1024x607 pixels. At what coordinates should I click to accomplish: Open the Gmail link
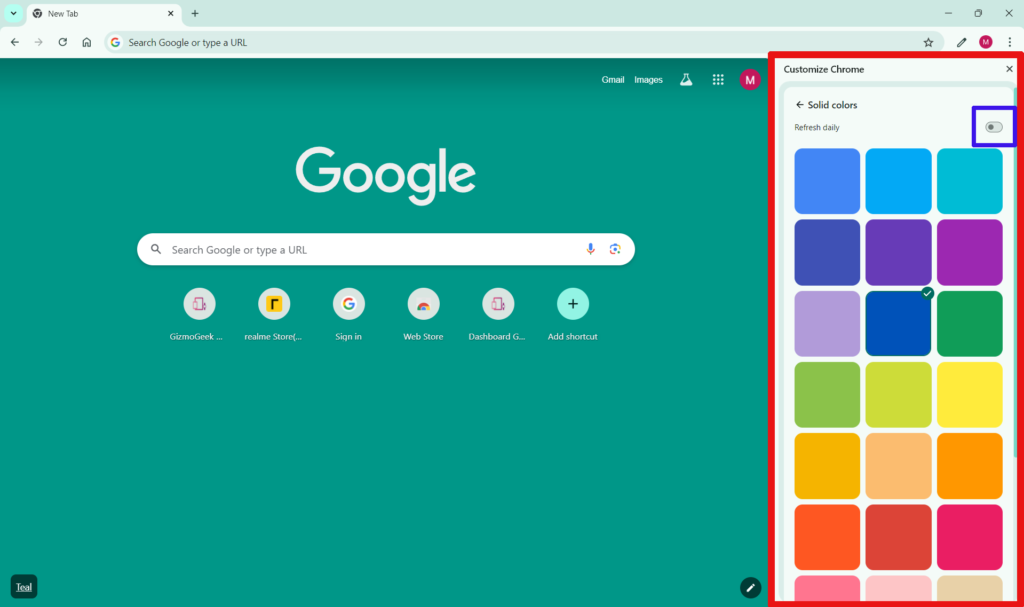click(x=613, y=80)
